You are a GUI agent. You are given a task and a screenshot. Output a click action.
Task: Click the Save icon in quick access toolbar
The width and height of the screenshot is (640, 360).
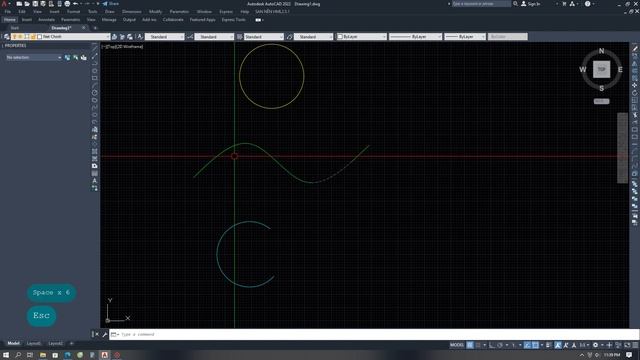pos(35,4)
